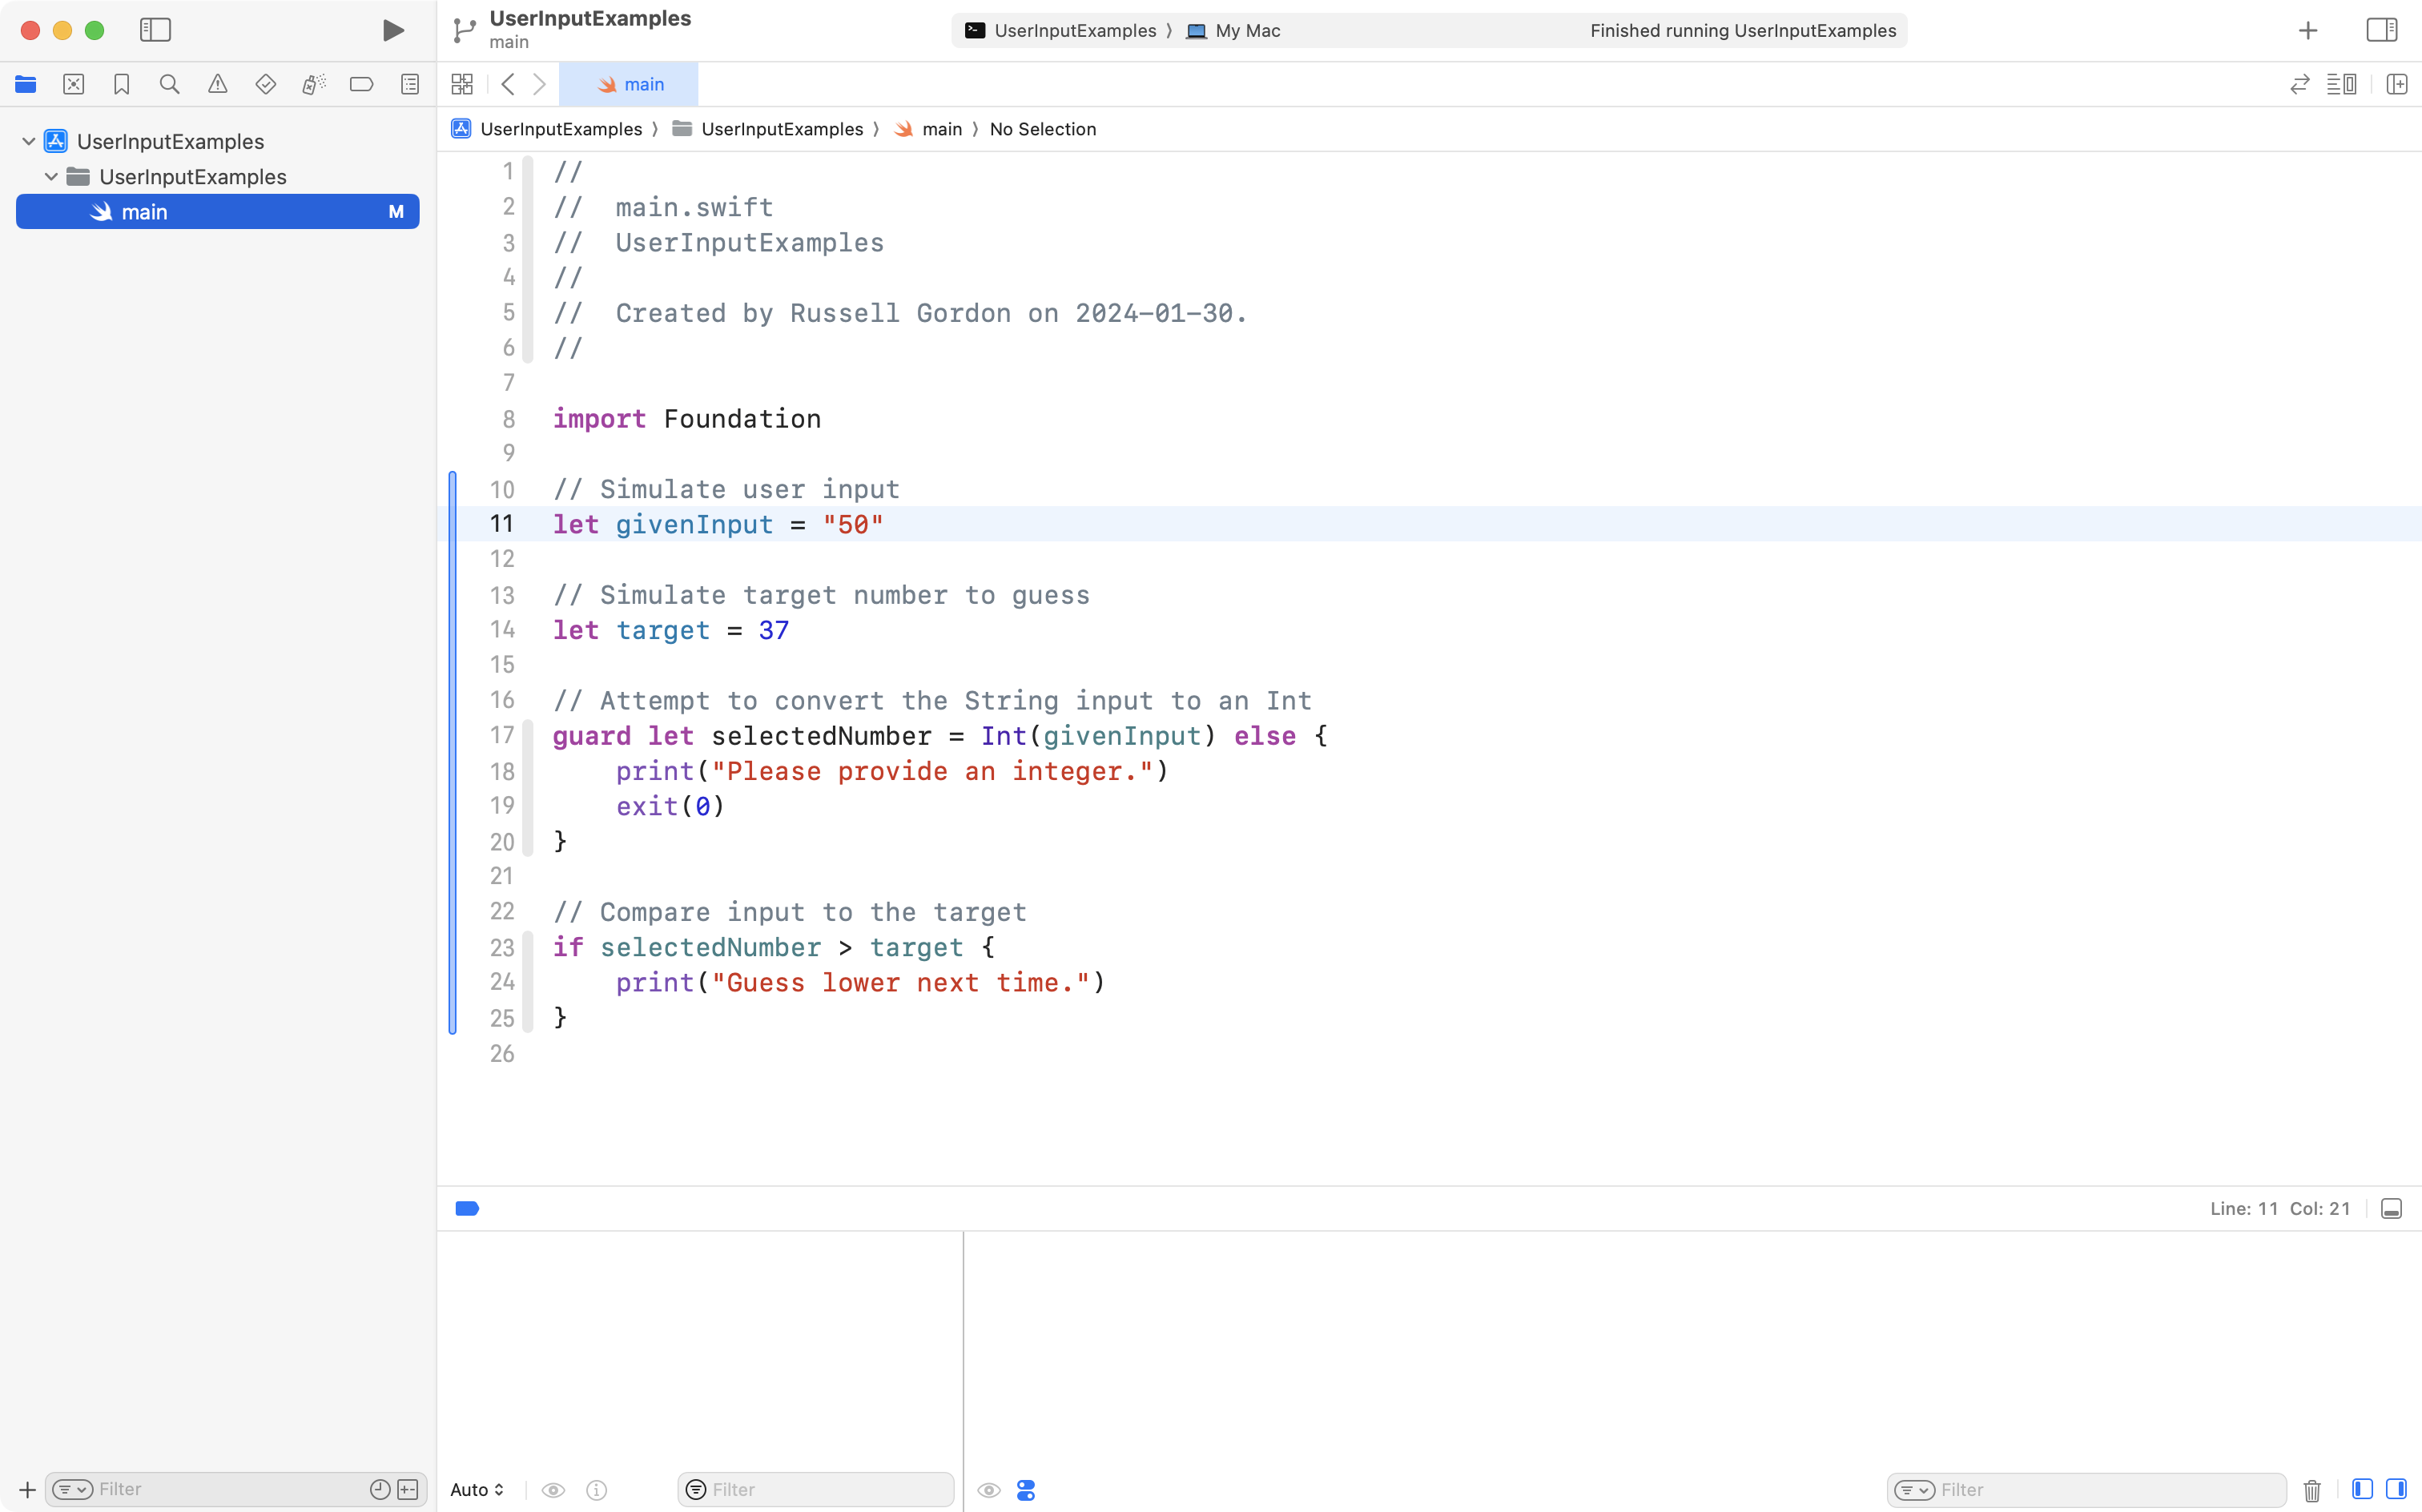This screenshot has height=1512, width=2422.
Task: Click No Selection in the jump bar
Action: click(1043, 129)
